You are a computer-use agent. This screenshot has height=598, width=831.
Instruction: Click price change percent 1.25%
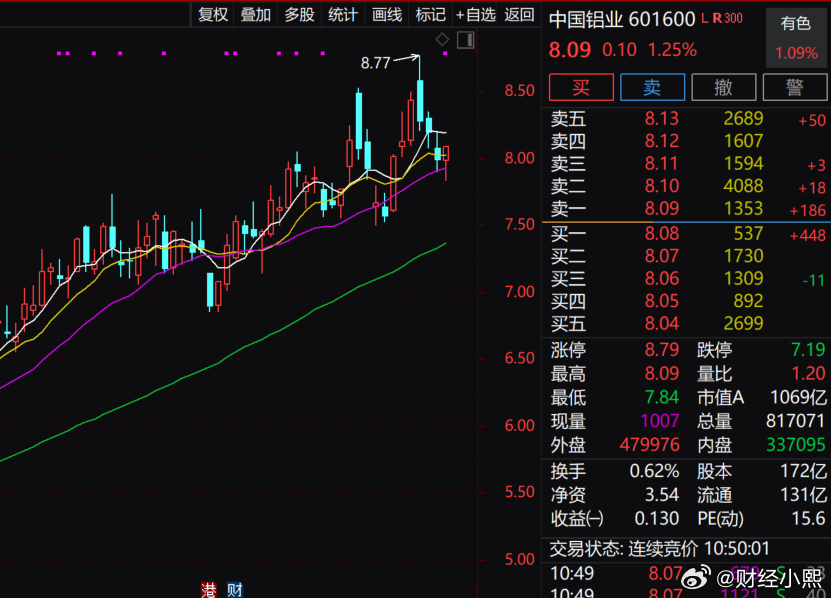[672, 50]
